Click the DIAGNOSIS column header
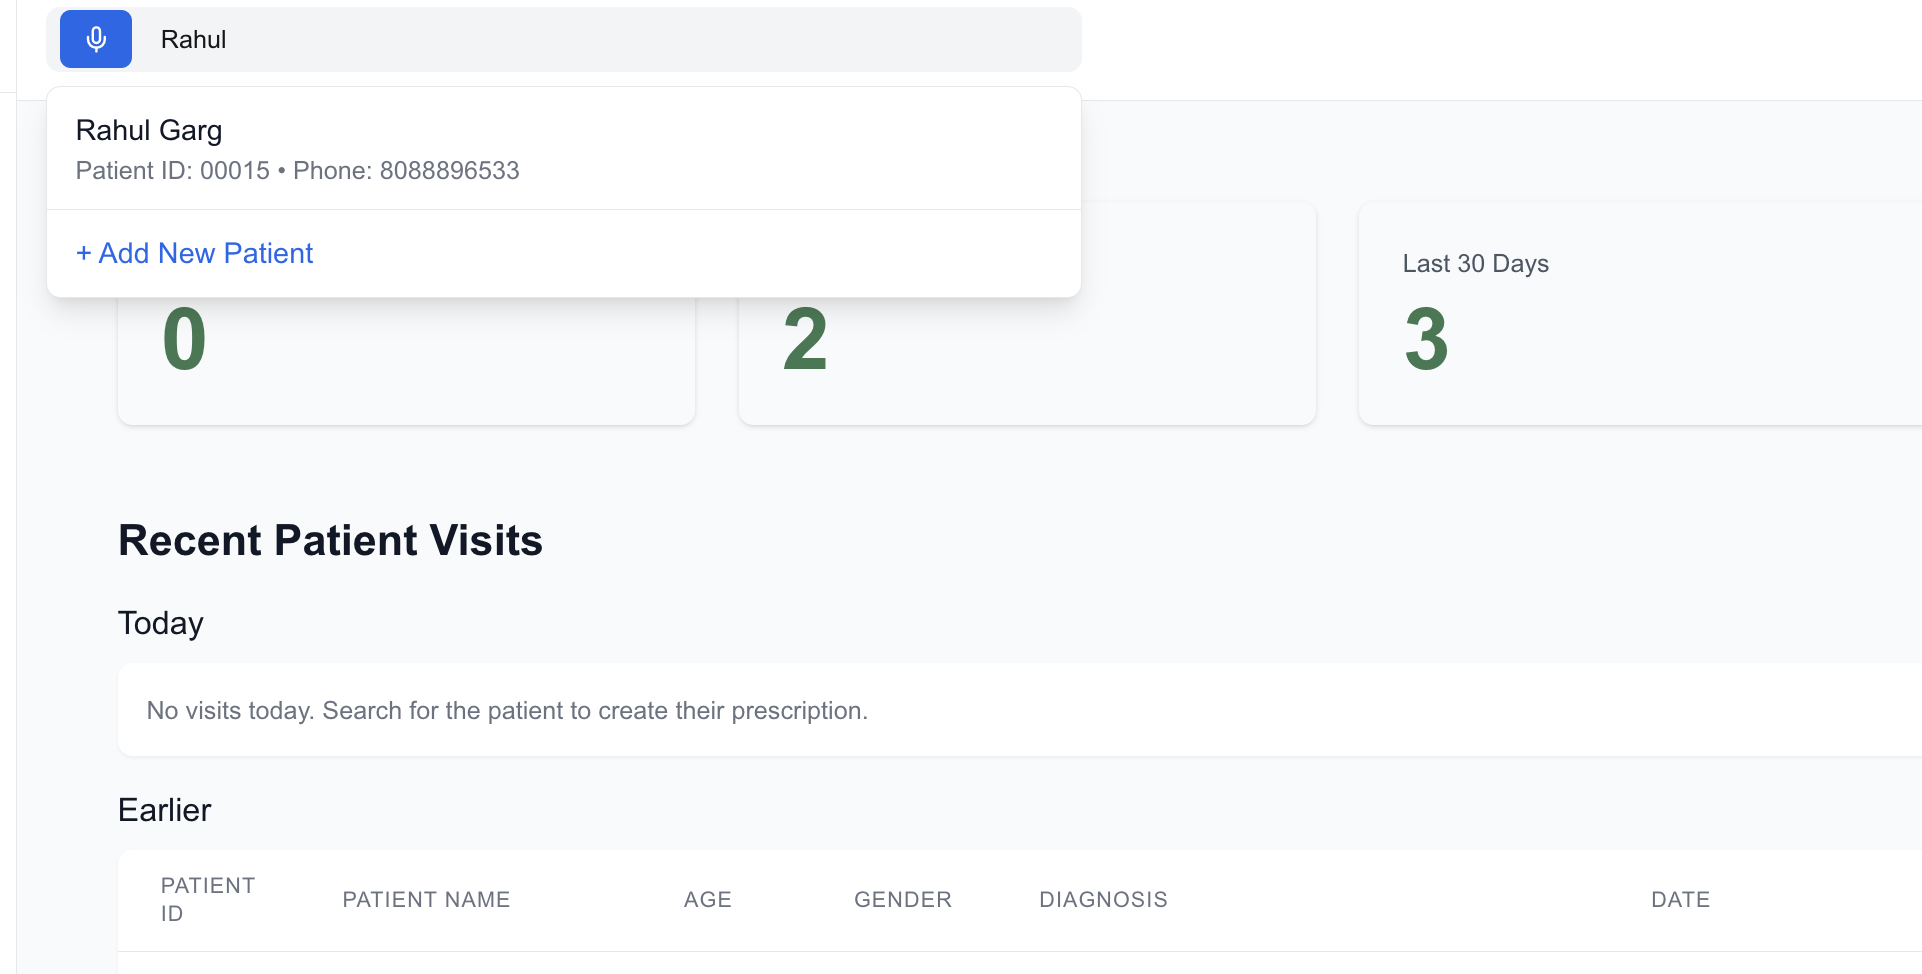The image size is (1922, 974). pos(1102,899)
